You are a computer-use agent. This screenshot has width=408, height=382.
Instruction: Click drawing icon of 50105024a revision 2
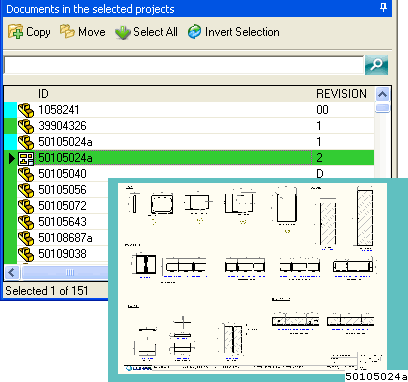click(x=26, y=158)
